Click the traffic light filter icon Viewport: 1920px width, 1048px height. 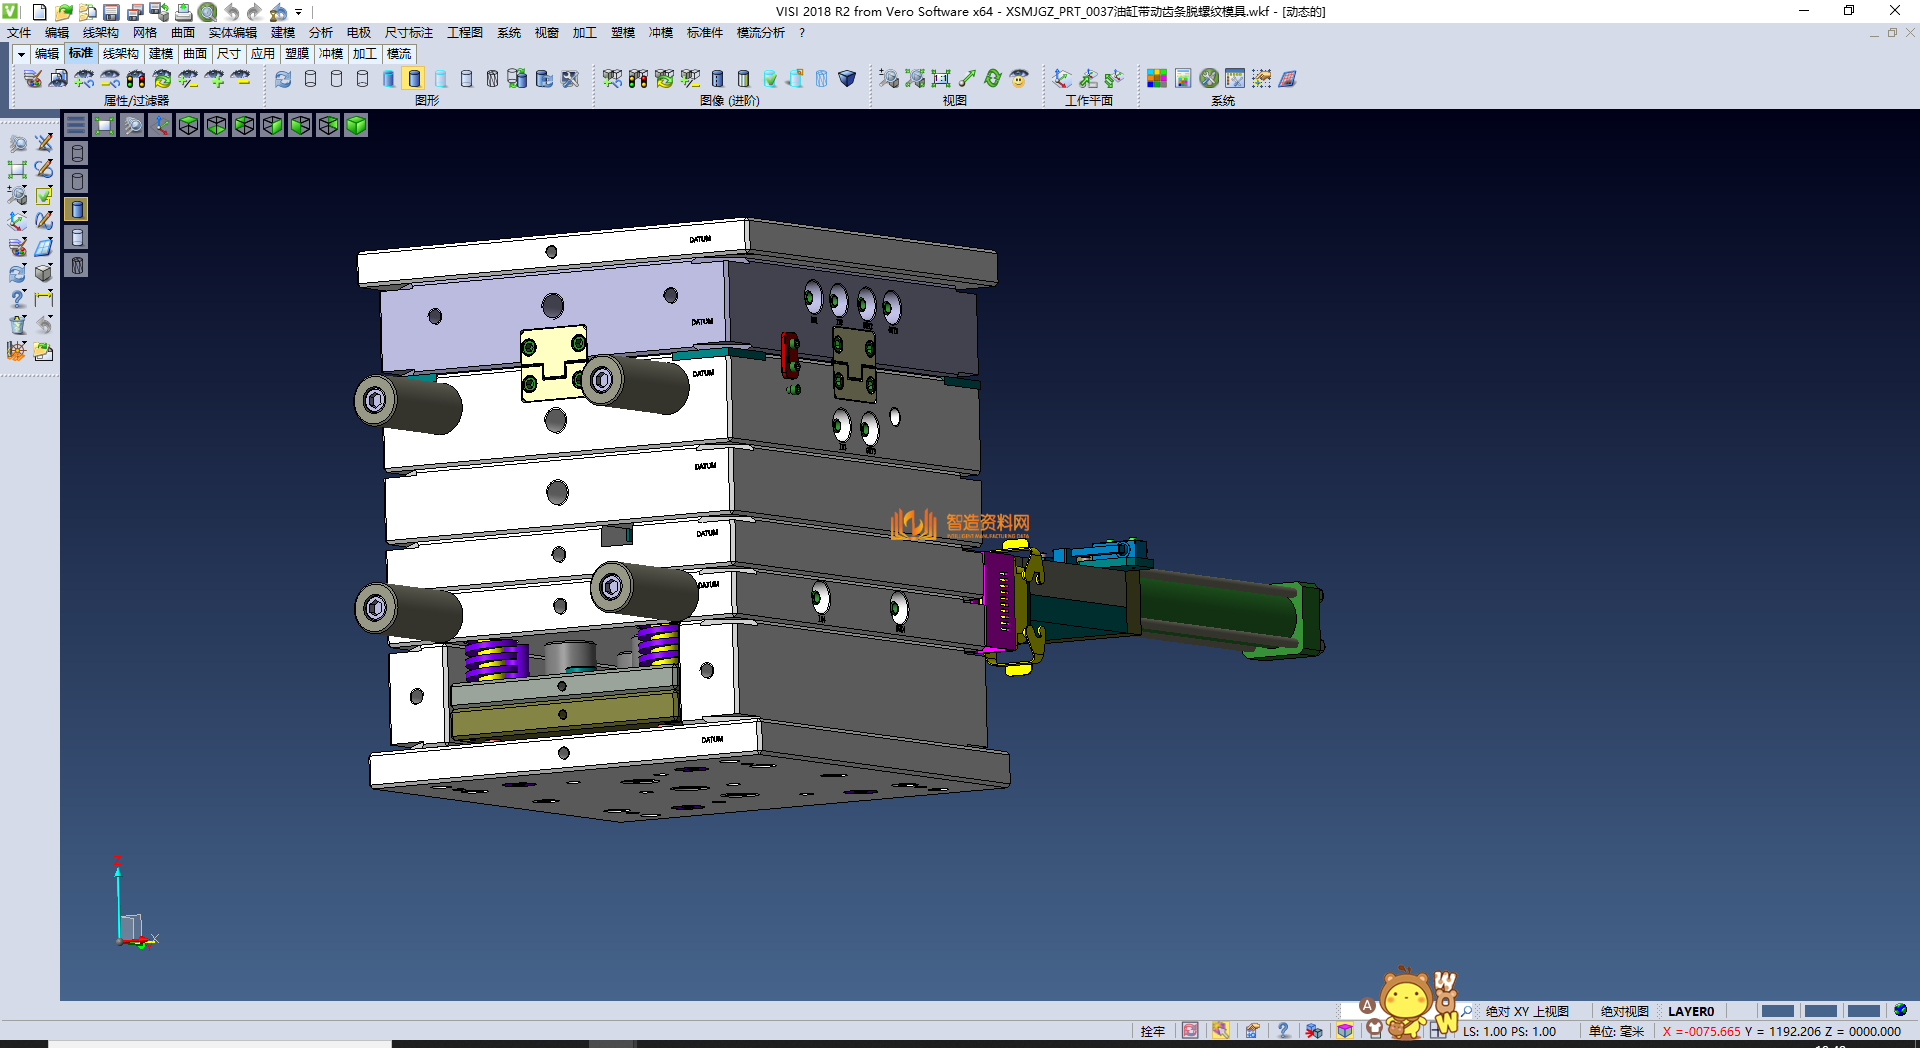tap(136, 78)
